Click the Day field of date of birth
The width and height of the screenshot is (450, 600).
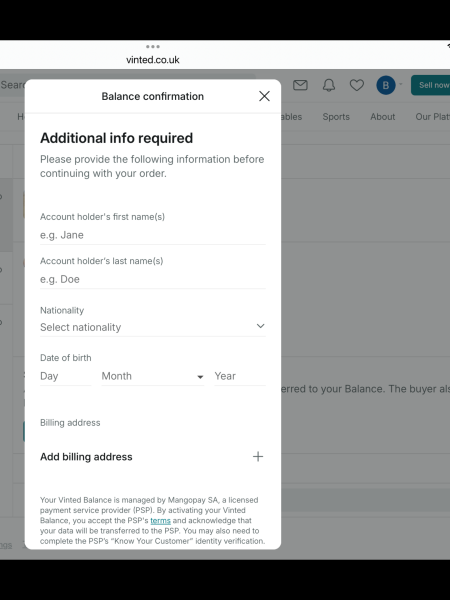(65, 376)
